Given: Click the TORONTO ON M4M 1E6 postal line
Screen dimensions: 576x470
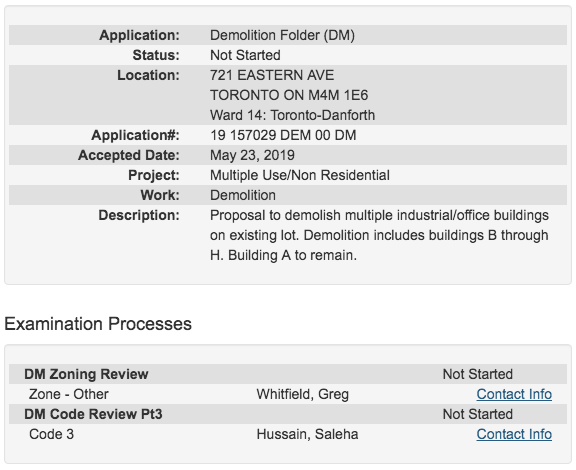Looking at the screenshot, I should click(x=289, y=95).
